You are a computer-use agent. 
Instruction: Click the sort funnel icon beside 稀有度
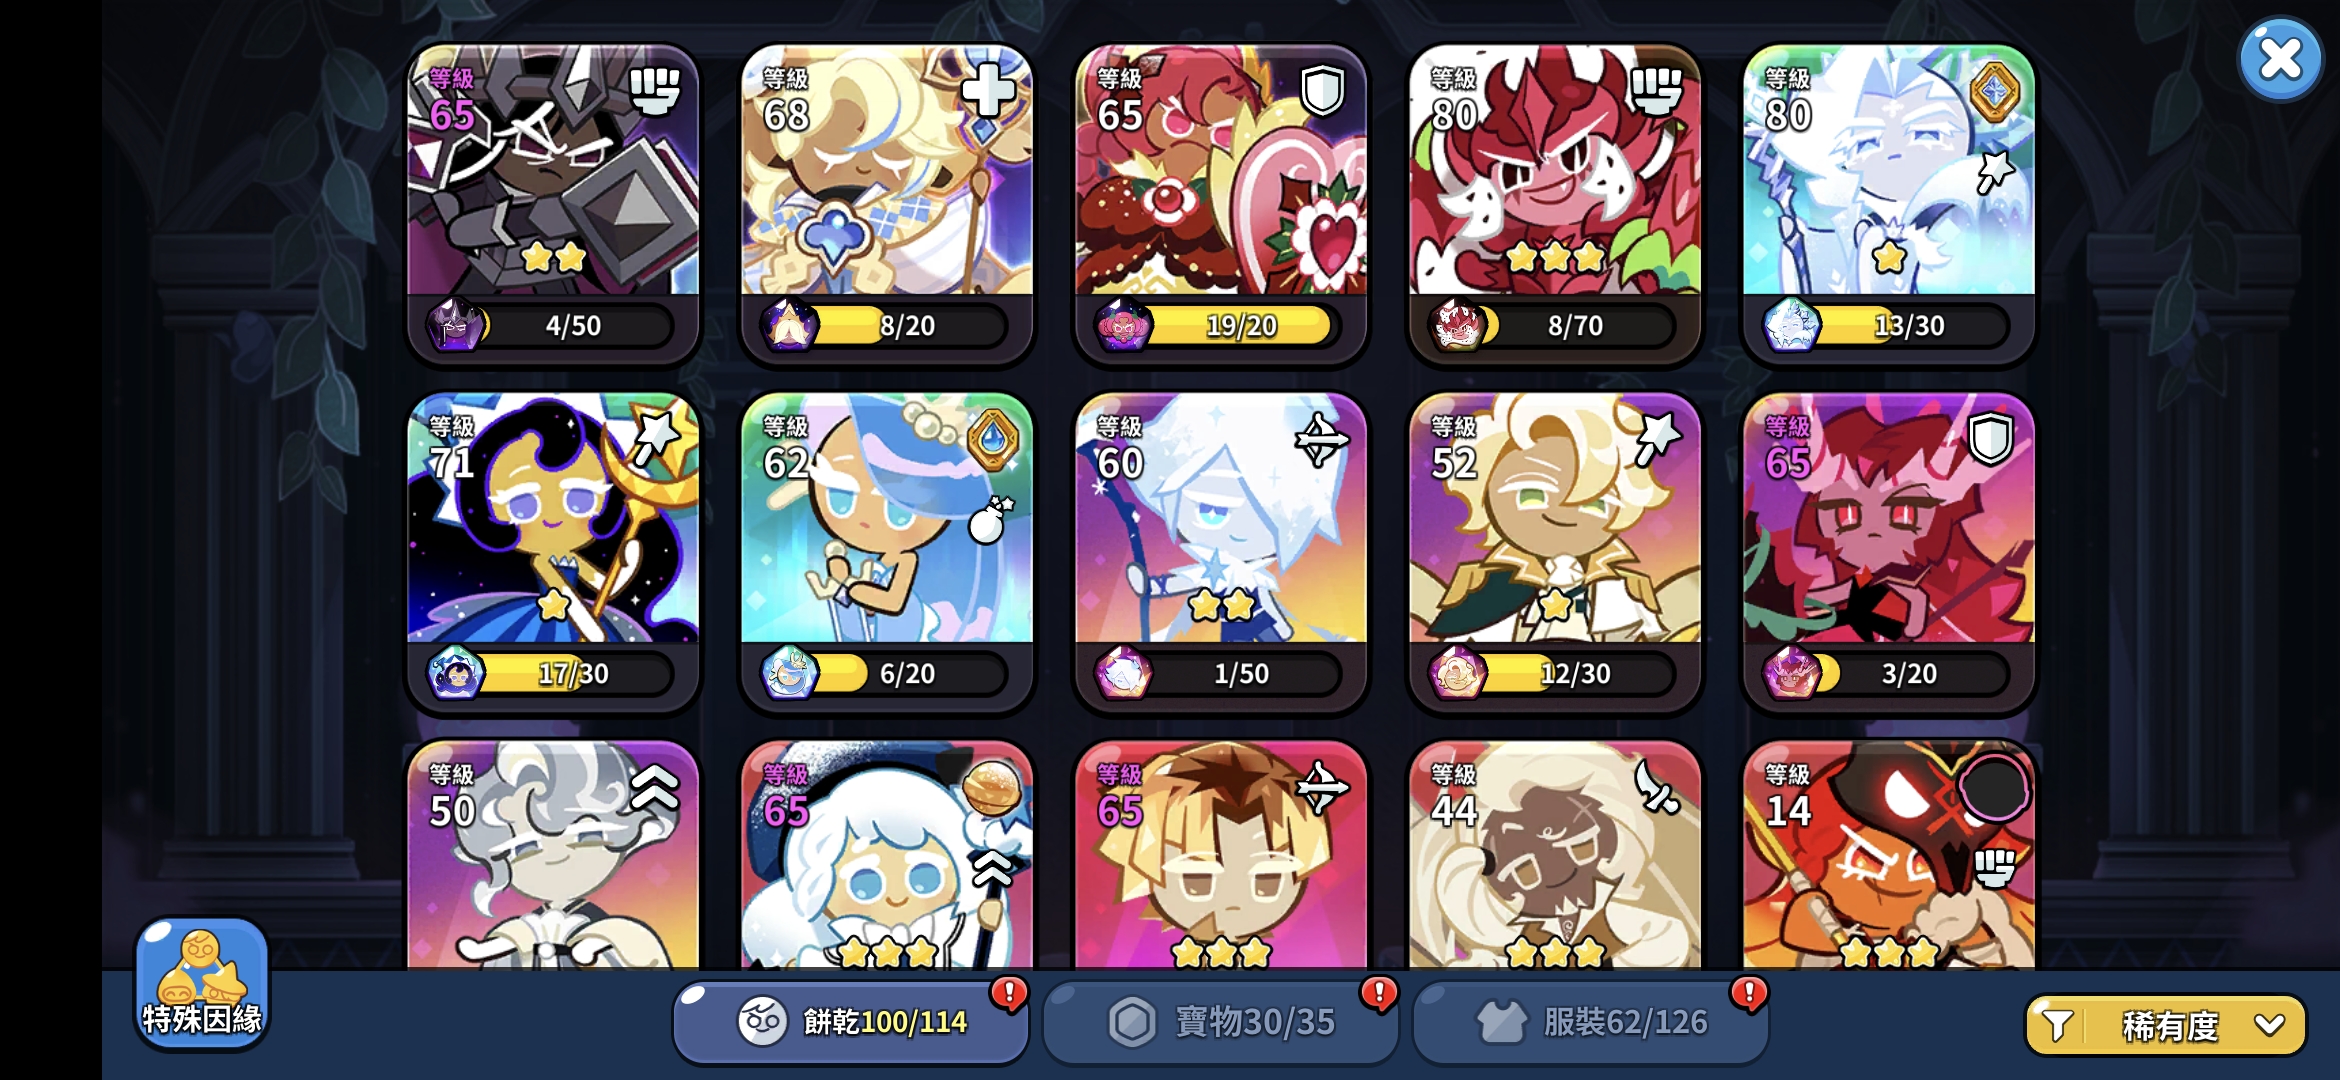(2057, 1025)
